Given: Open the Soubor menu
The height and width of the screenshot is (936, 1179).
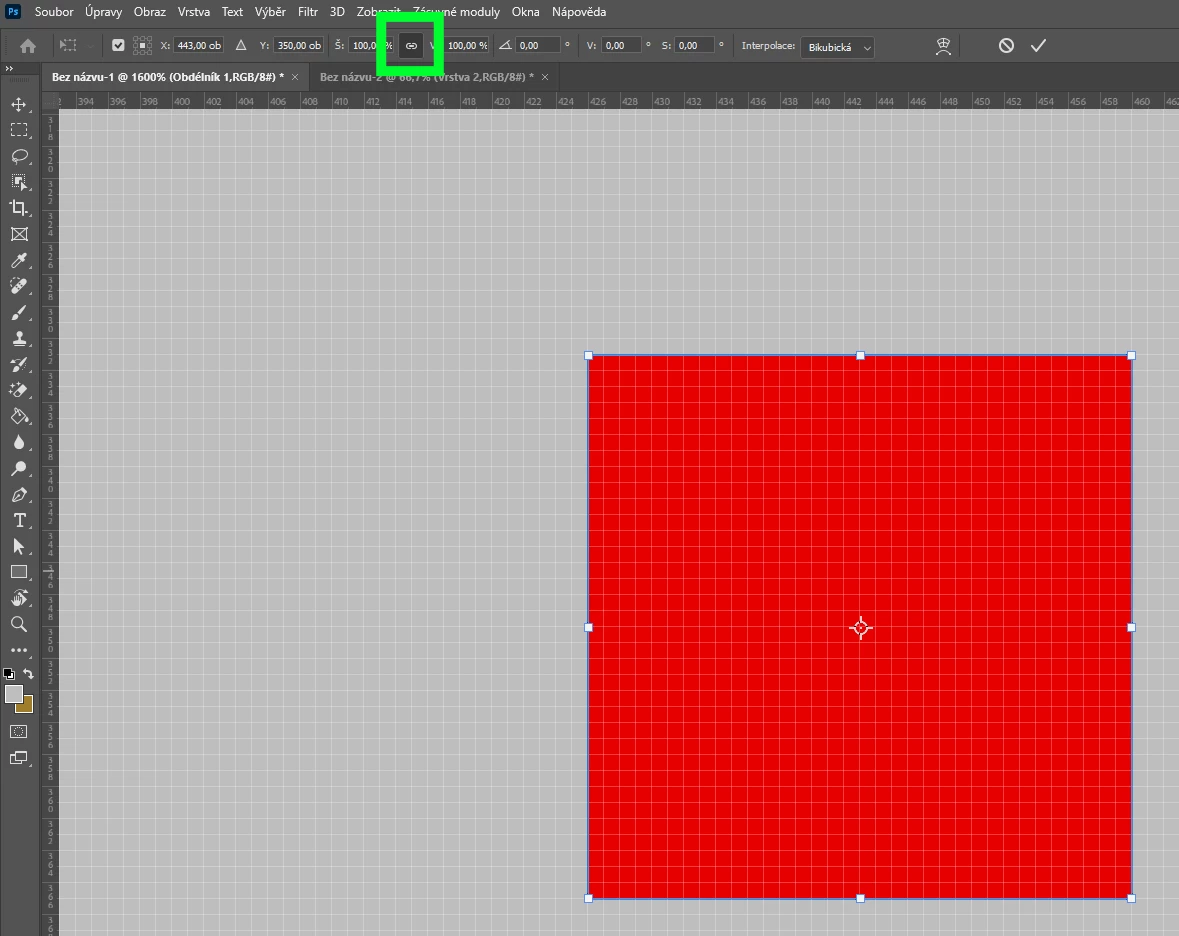Looking at the screenshot, I should (x=54, y=12).
